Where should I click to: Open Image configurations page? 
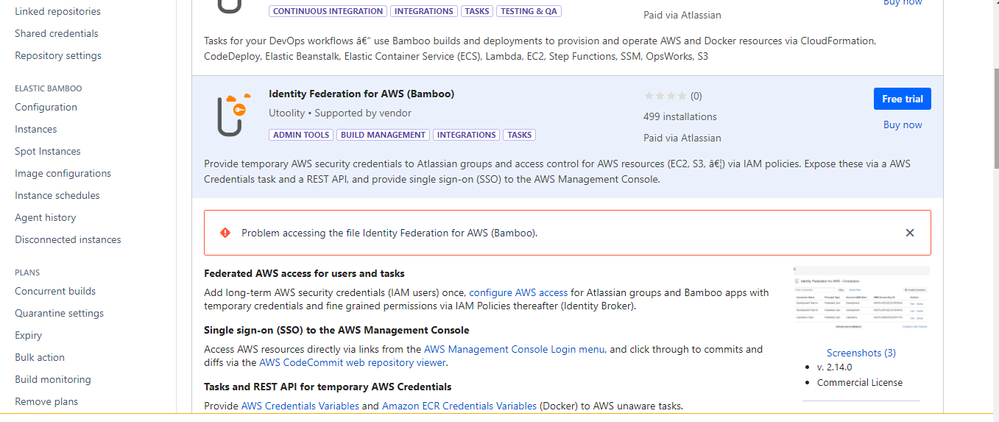62,173
